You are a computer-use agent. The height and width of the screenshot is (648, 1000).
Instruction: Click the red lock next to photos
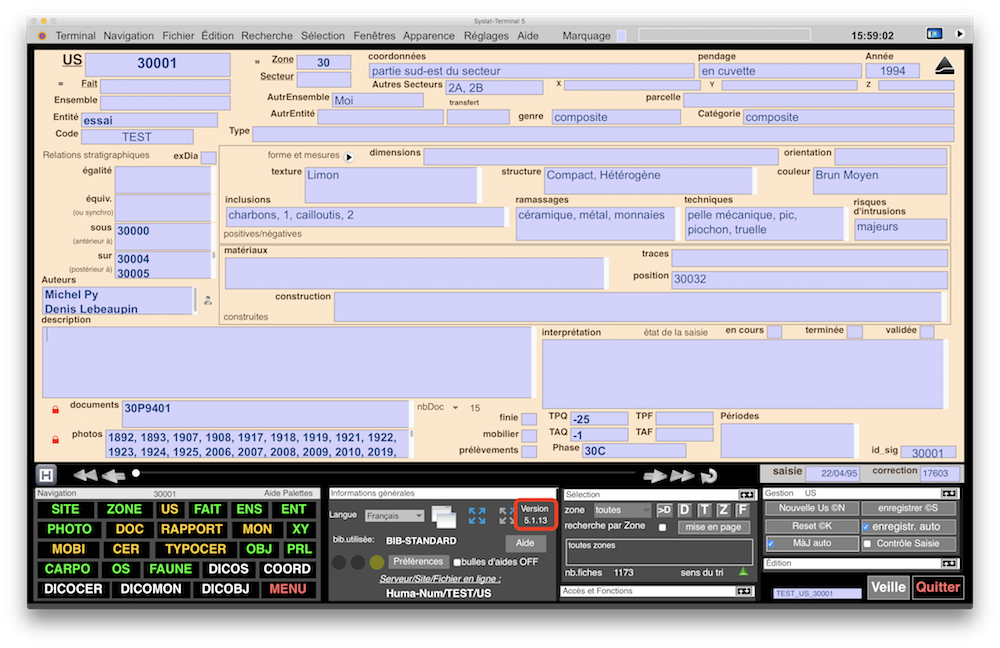tap(55, 439)
